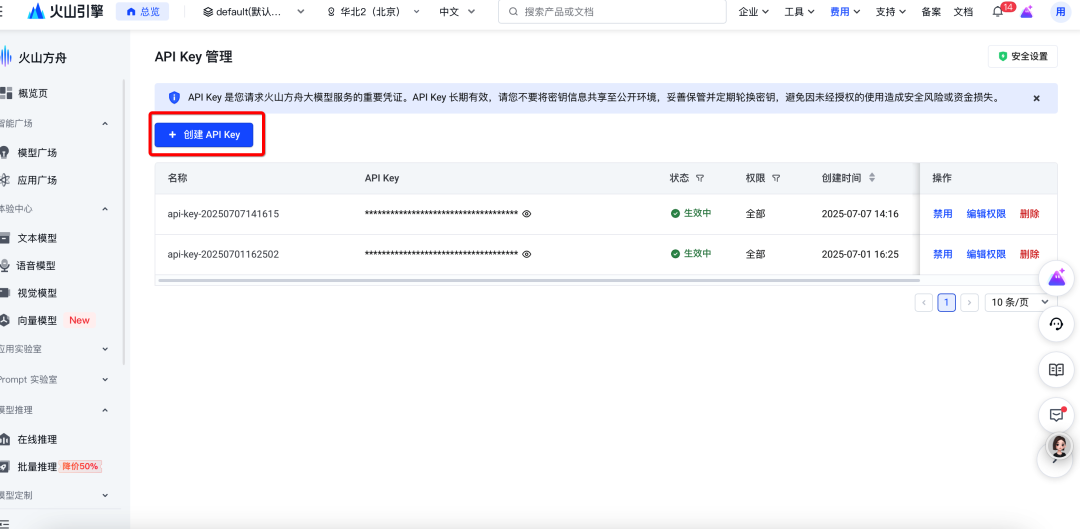Click the floating avatar assistant icon
The image size is (1080, 529).
[1060, 446]
